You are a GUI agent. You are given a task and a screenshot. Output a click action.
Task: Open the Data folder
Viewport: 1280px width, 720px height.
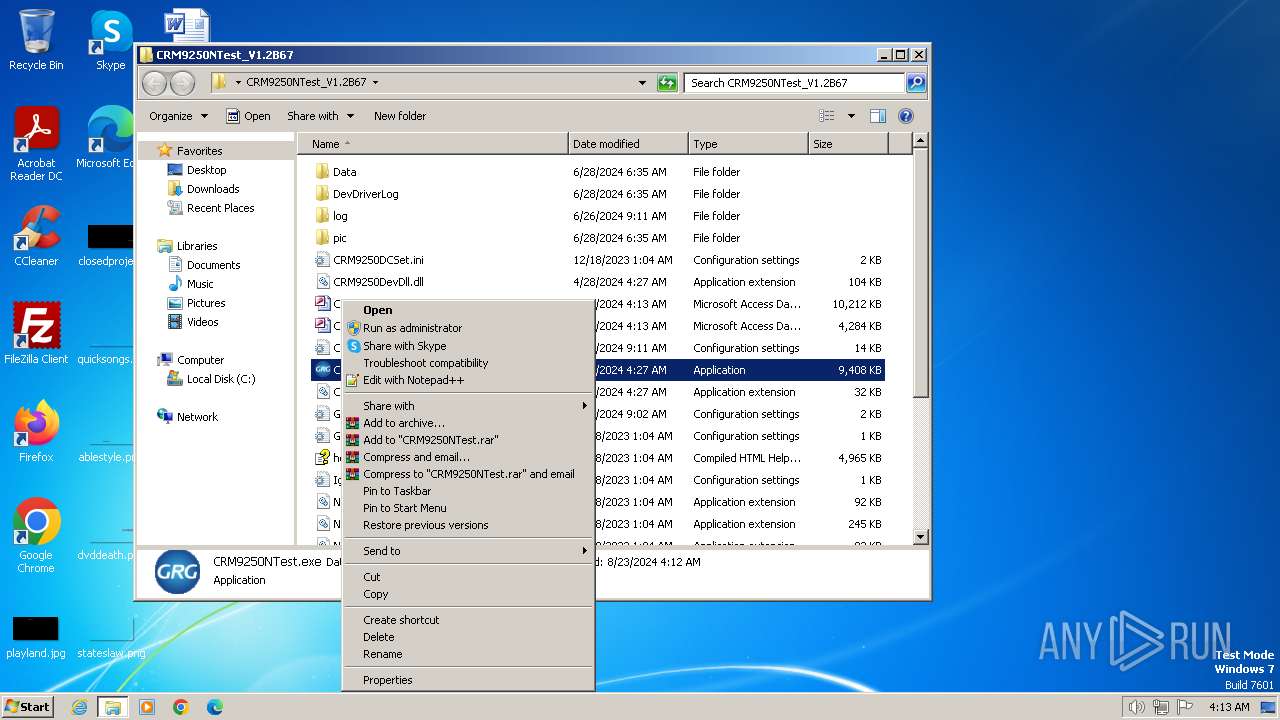point(344,172)
